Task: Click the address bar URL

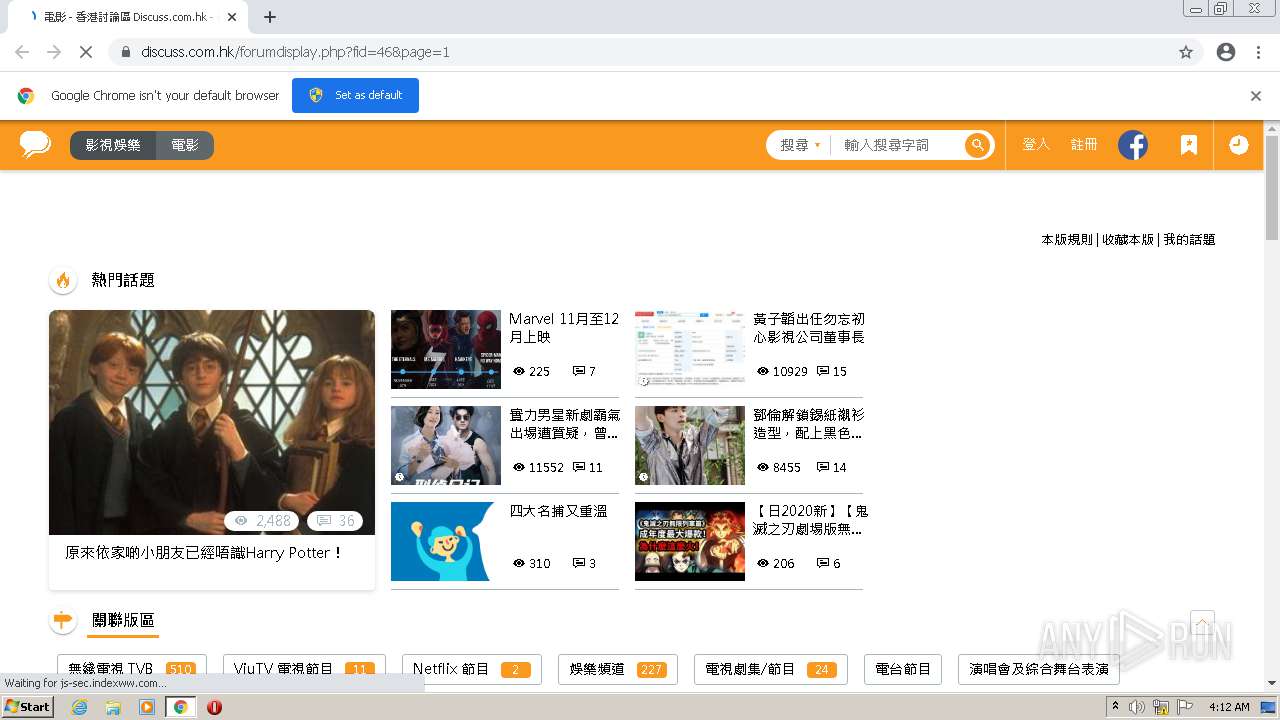Action: [x=296, y=52]
